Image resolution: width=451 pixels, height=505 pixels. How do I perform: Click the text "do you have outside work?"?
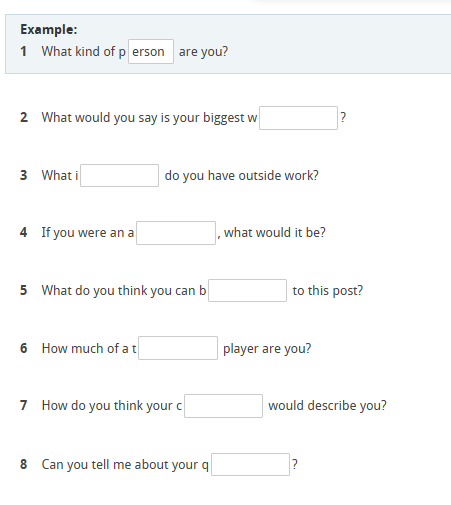click(242, 175)
